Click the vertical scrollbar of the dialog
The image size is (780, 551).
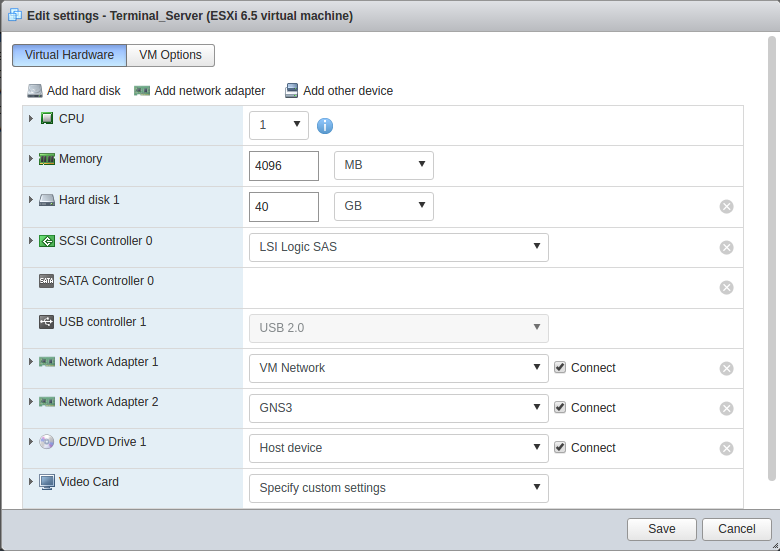[x=772, y=259]
